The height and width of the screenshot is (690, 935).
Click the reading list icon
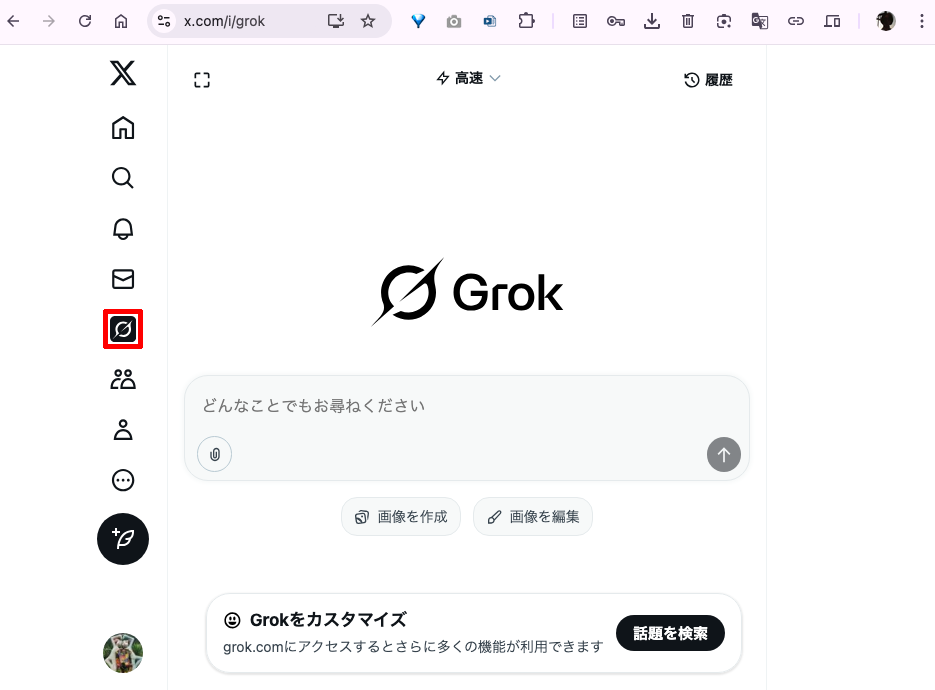coord(580,21)
